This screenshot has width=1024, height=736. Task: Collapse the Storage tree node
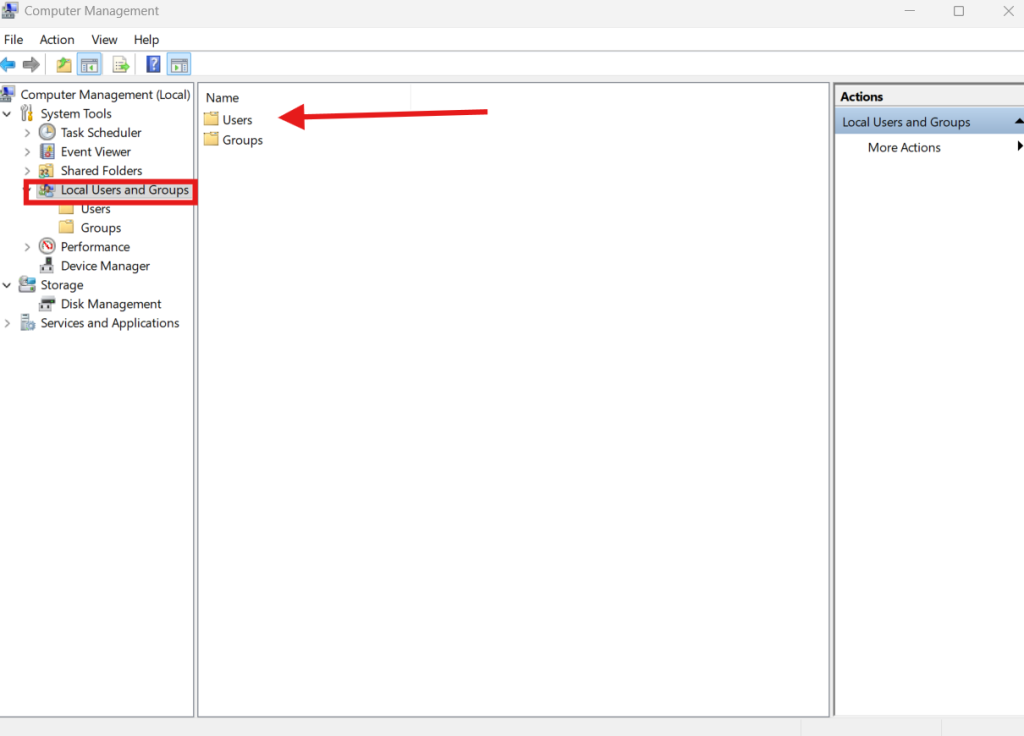[x=6, y=284]
